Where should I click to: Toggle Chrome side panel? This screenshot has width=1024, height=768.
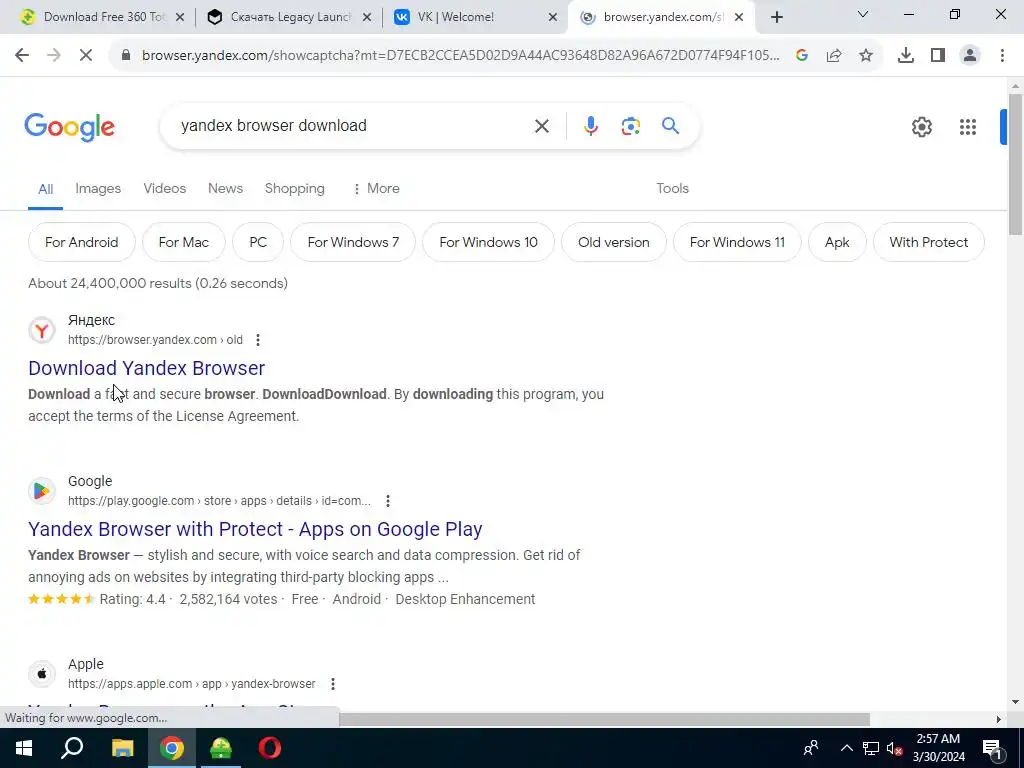tap(938, 56)
